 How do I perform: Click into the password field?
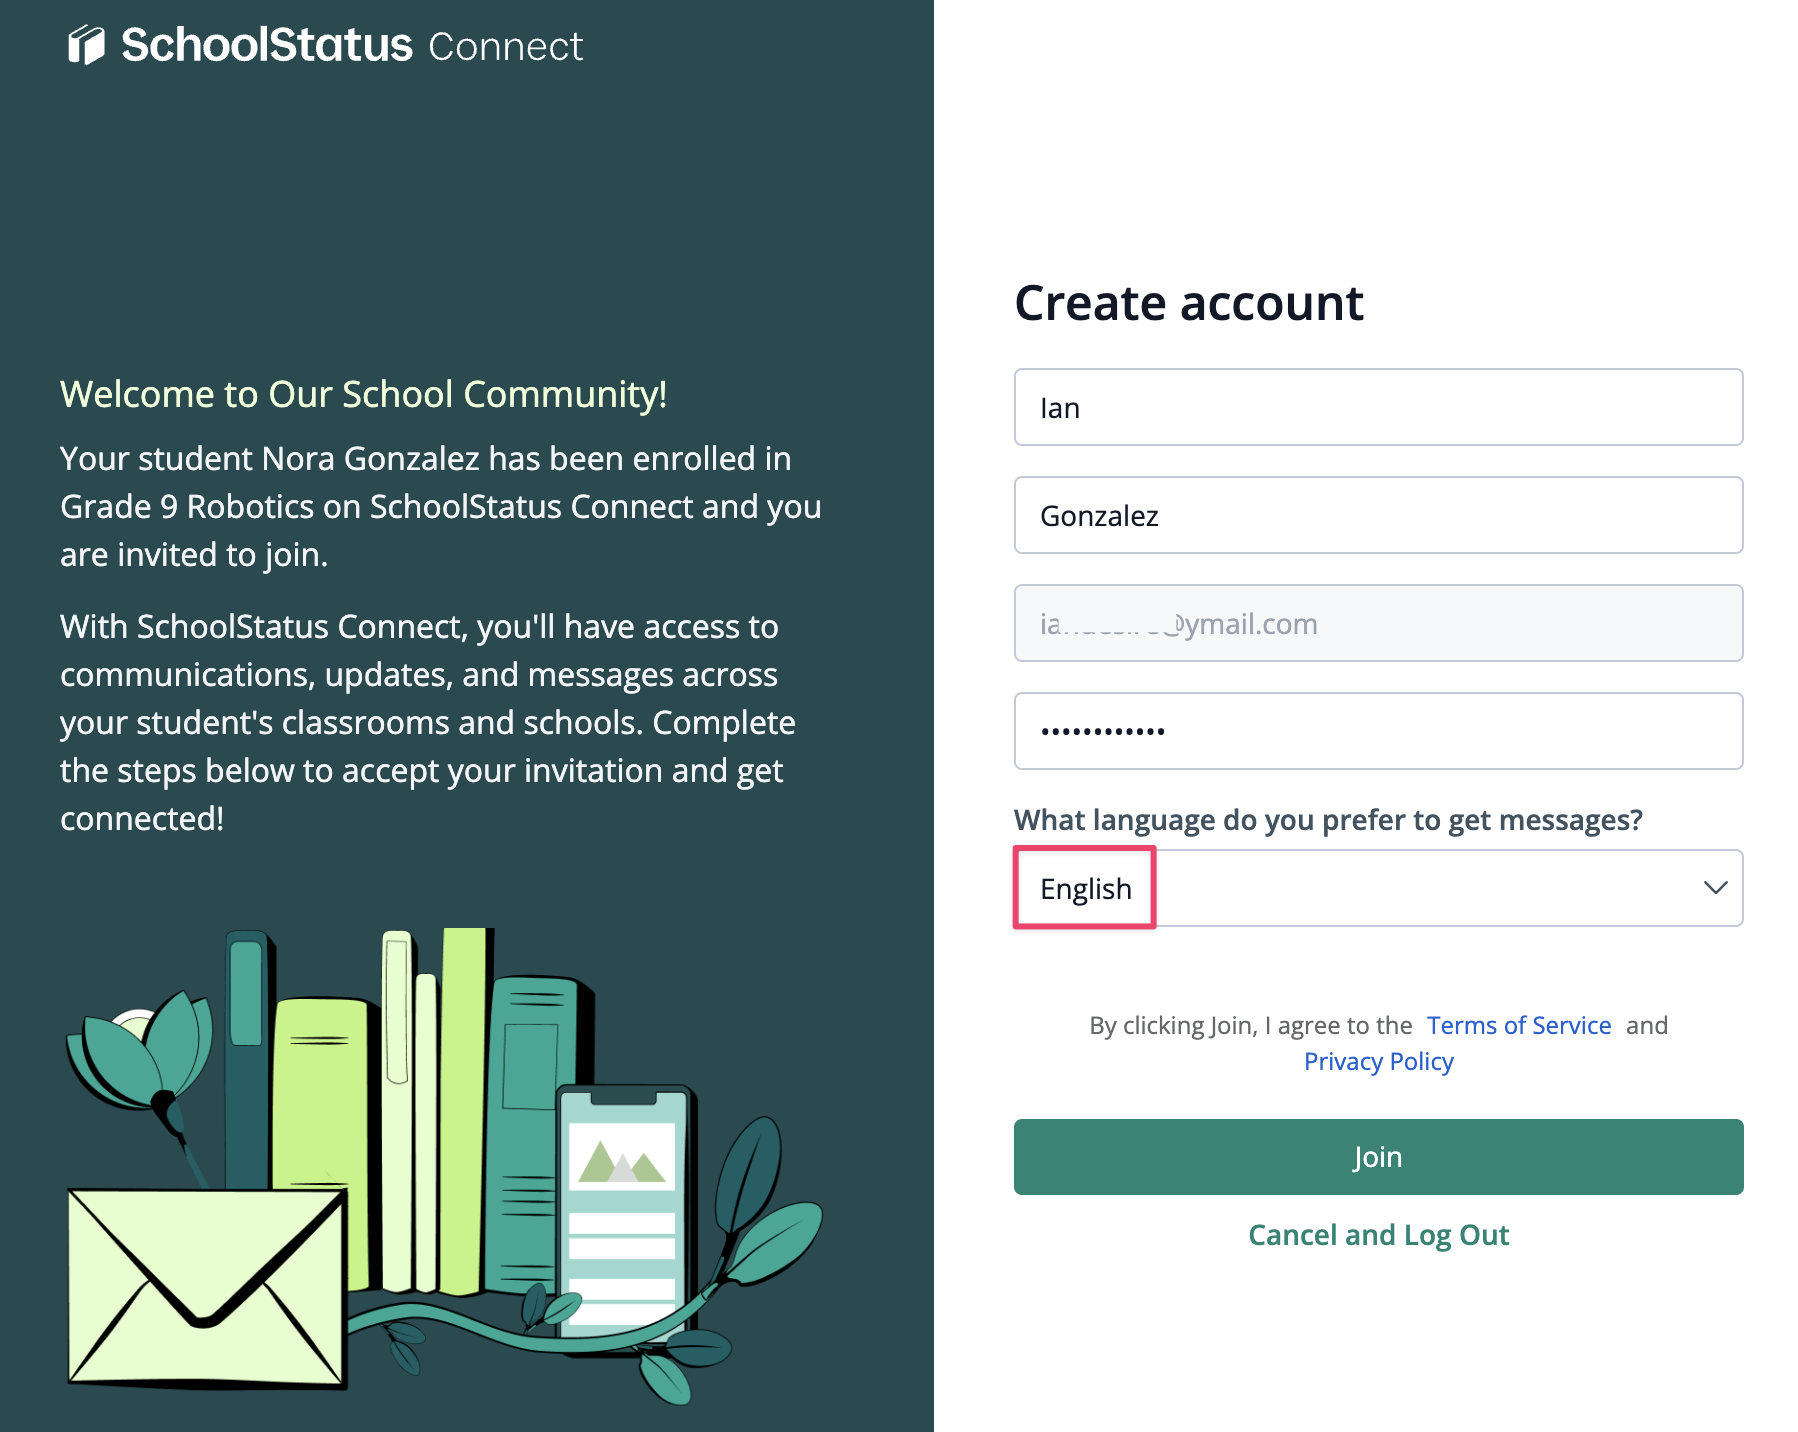point(1378,731)
